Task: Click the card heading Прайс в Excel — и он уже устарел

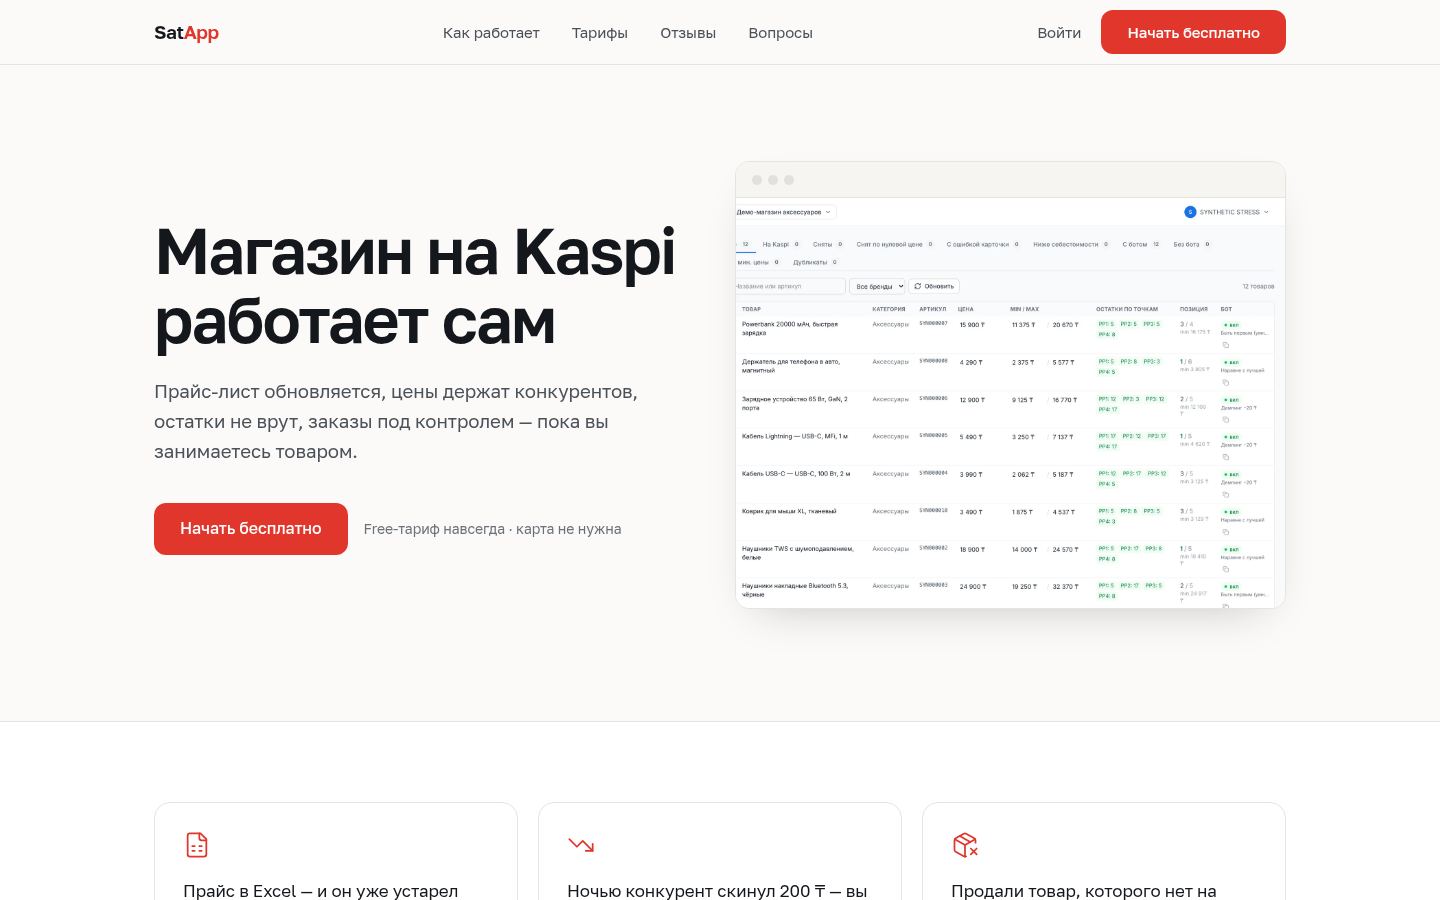Action: click(x=321, y=891)
